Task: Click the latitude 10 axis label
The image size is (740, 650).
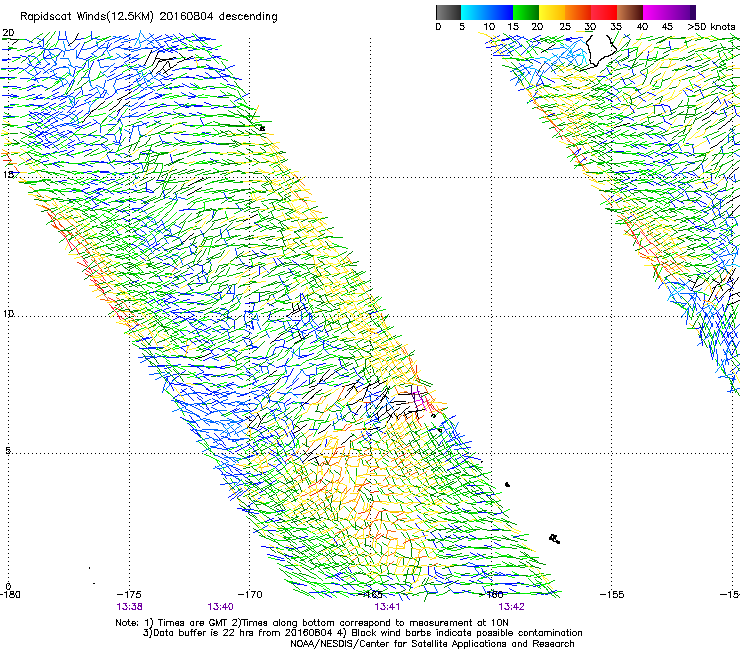Action: 8,313
